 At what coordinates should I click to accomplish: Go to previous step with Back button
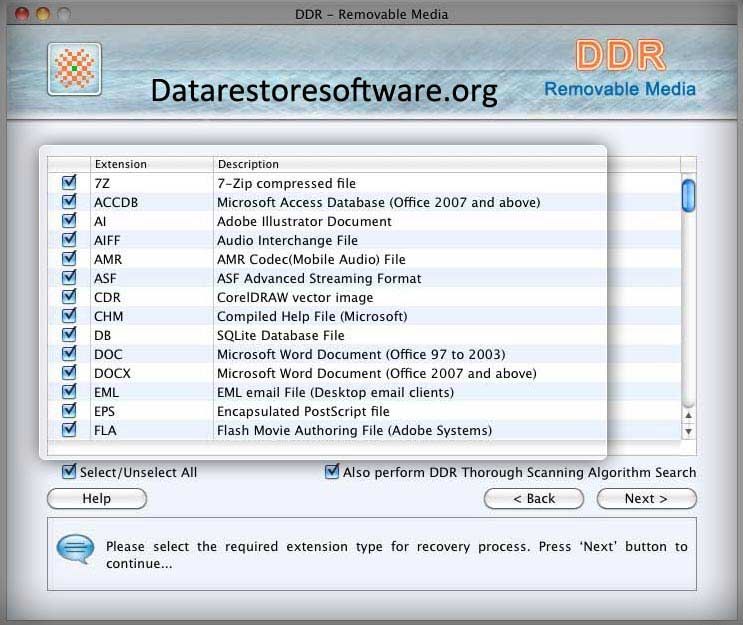534,498
